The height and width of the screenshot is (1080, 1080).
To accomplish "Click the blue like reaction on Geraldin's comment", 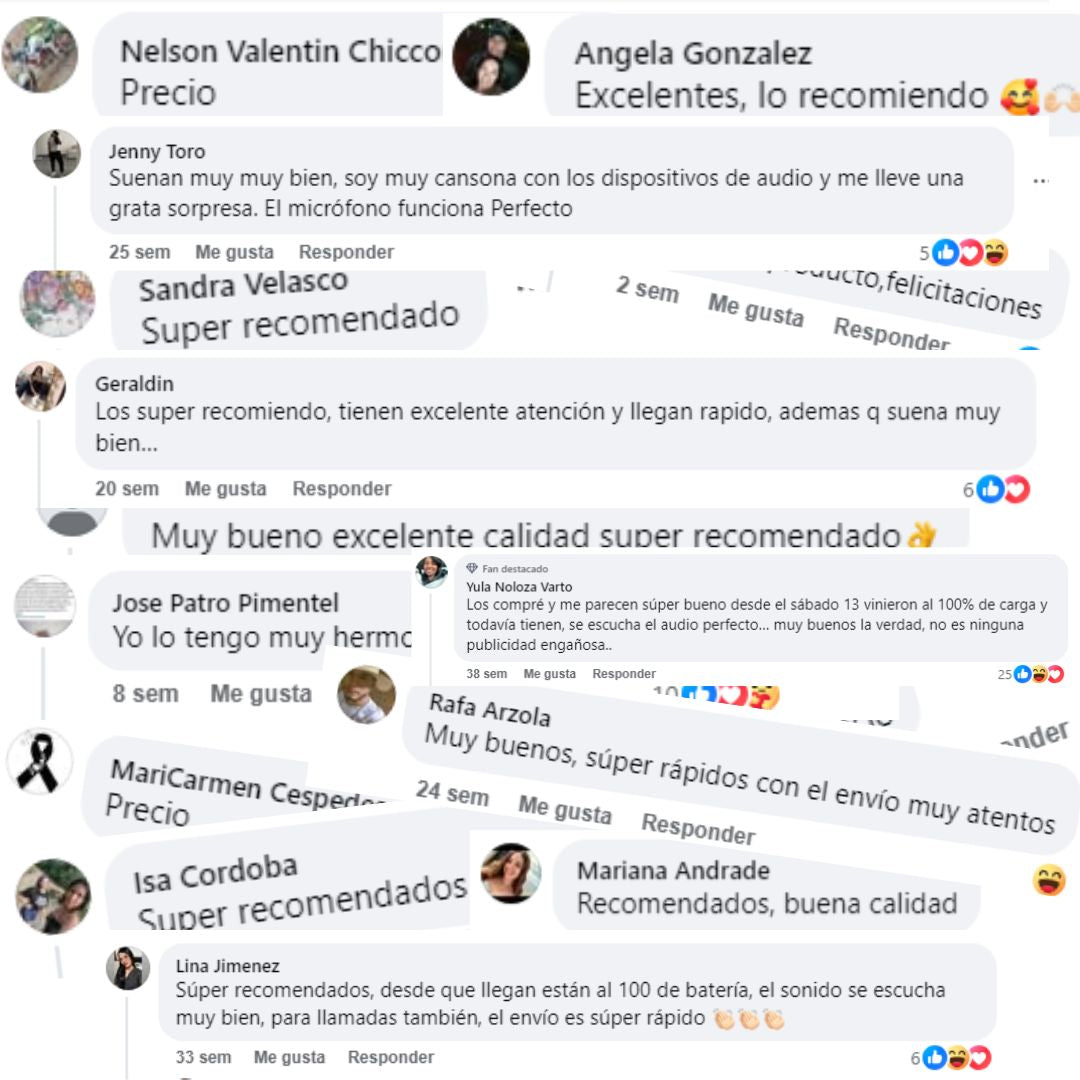I will [x=990, y=489].
